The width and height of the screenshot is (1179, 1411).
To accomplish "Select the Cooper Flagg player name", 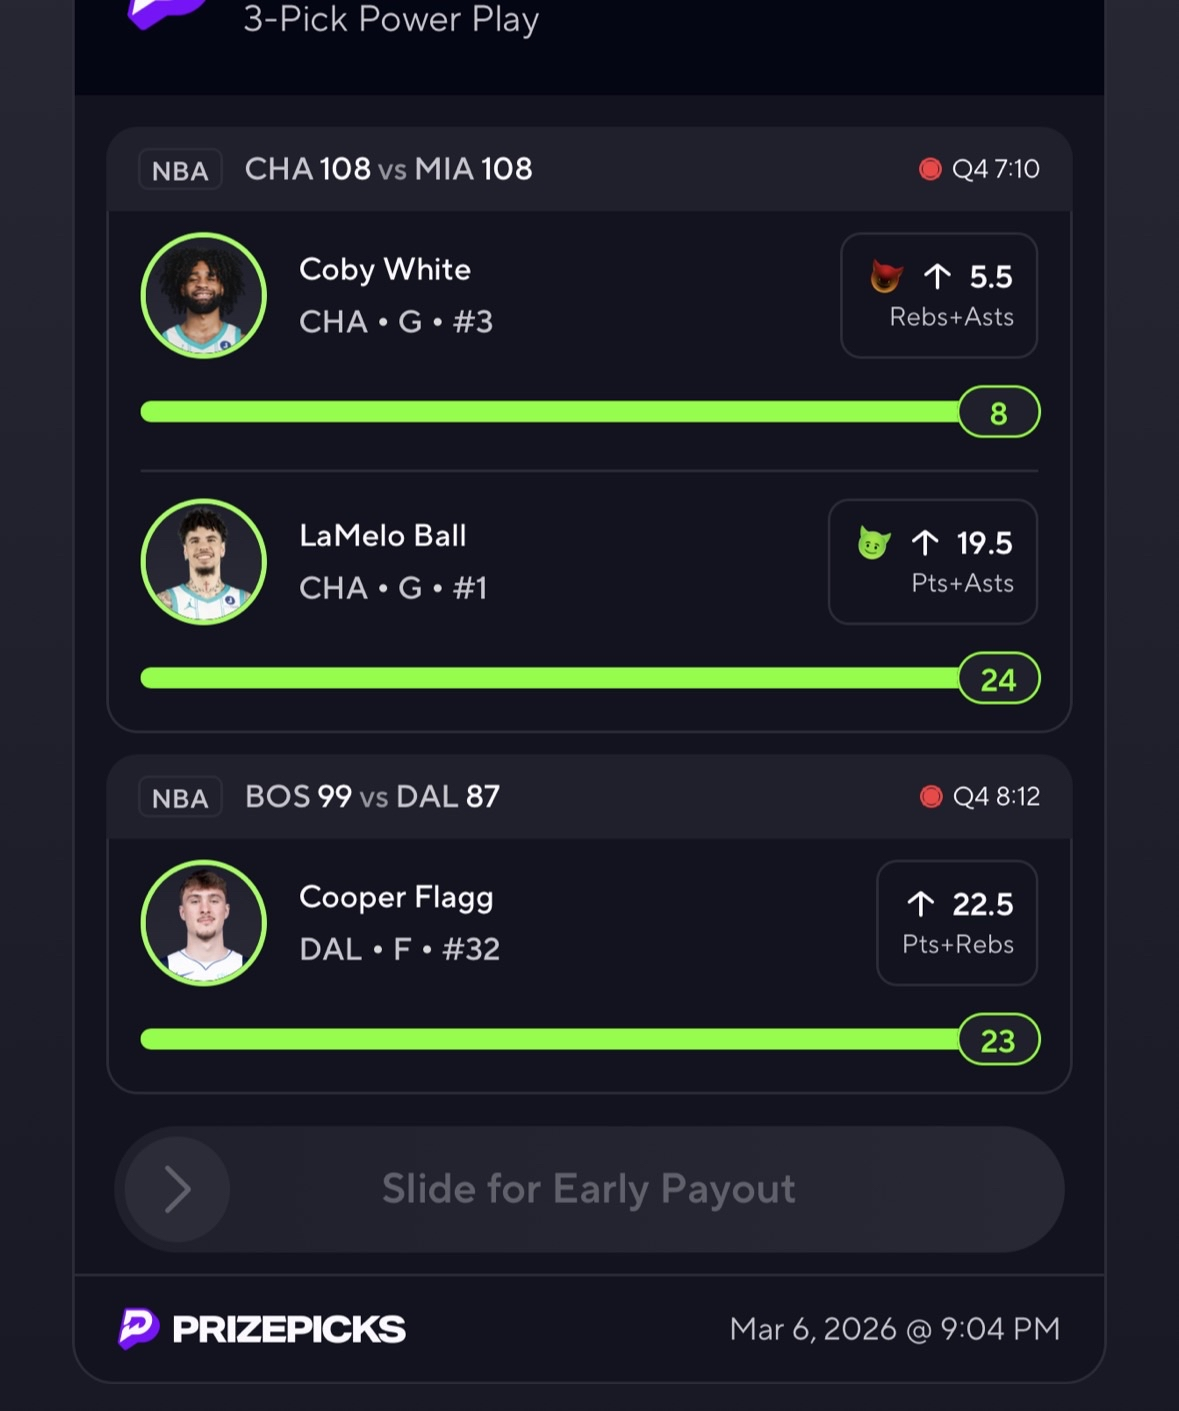I will tap(396, 897).
